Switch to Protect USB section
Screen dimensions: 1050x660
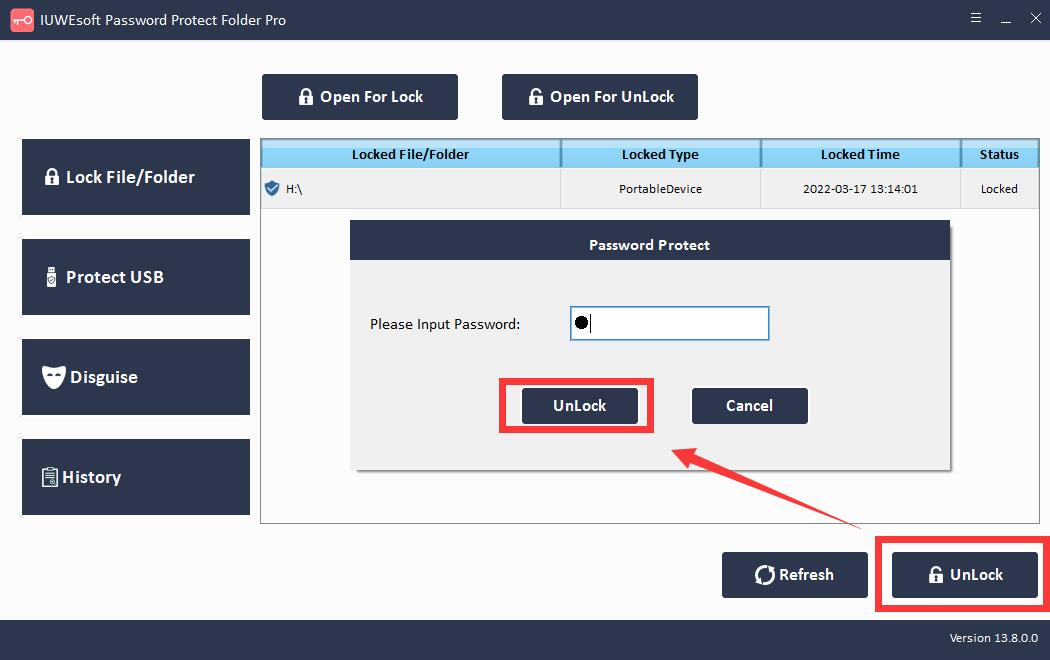[136, 276]
